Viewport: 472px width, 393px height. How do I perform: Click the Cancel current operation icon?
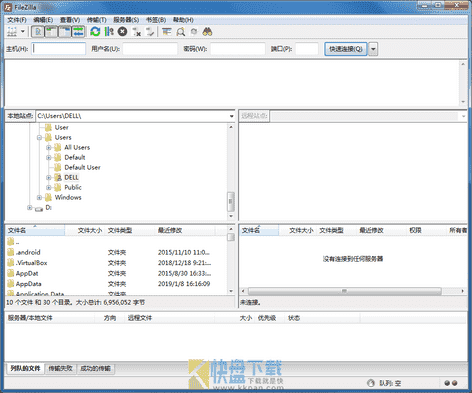(123, 32)
